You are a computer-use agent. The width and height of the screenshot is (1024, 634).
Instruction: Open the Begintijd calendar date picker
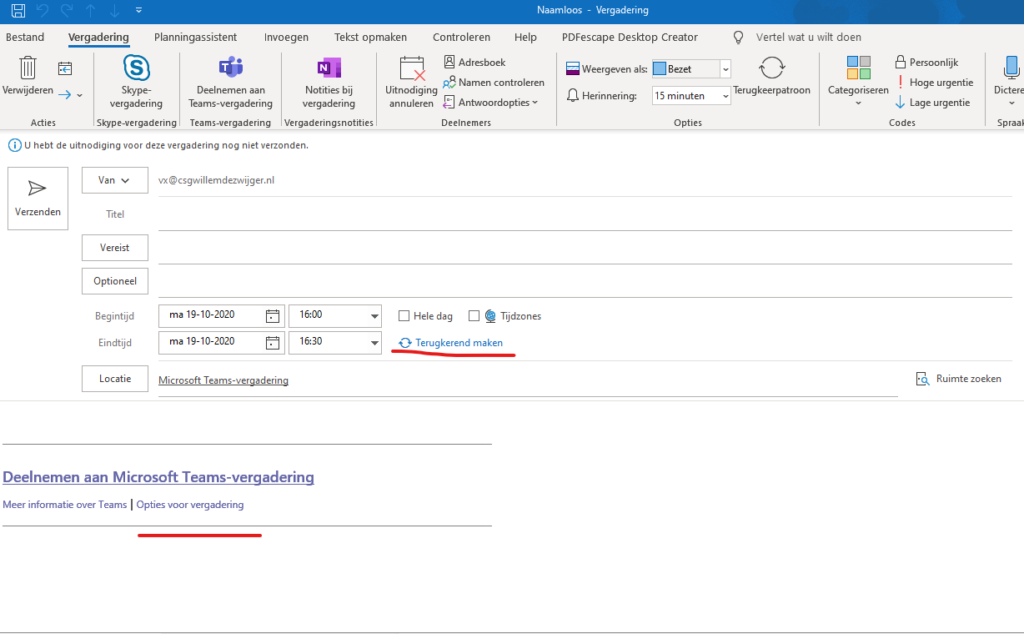tap(272, 316)
